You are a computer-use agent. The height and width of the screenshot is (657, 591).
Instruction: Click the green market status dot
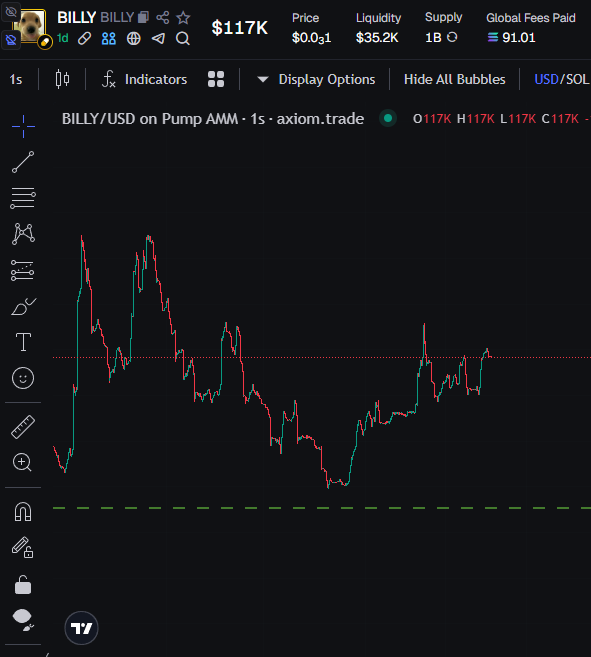pos(388,118)
